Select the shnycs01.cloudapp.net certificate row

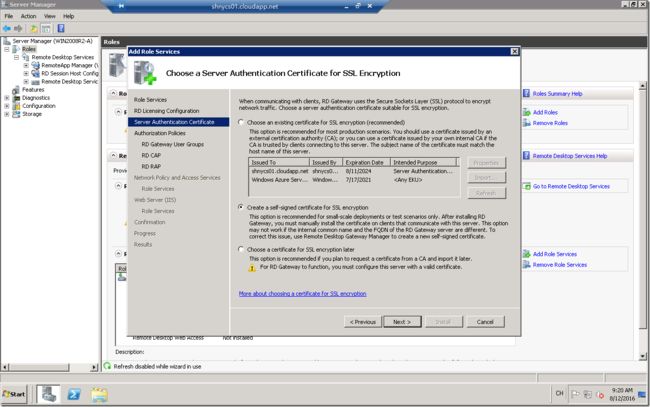354,171
